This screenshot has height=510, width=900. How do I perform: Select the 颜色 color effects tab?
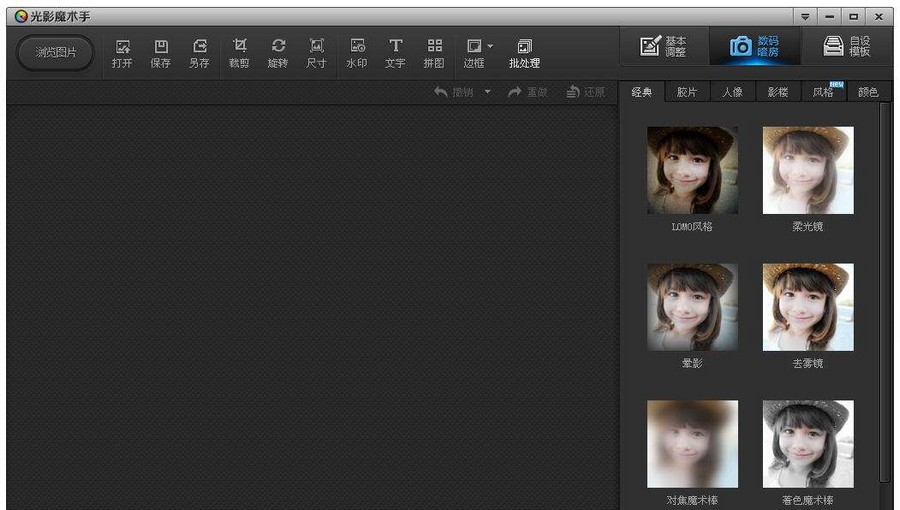click(x=868, y=92)
